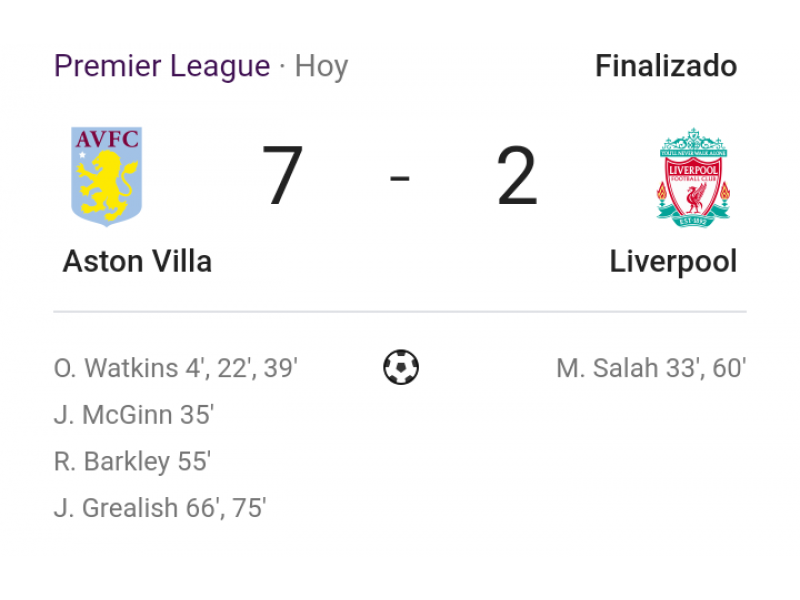This screenshot has width=800, height=600.
Task: Click the Finalizado match status
Action: click(x=666, y=66)
